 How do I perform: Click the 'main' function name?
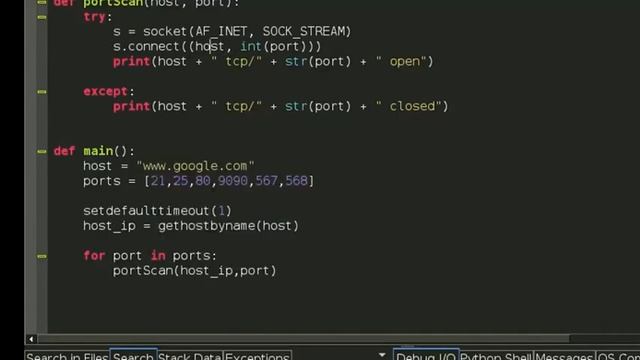pos(98,151)
